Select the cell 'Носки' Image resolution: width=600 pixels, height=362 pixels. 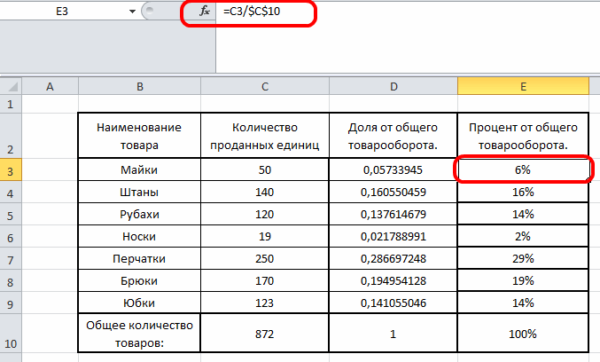(x=139, y=236)
